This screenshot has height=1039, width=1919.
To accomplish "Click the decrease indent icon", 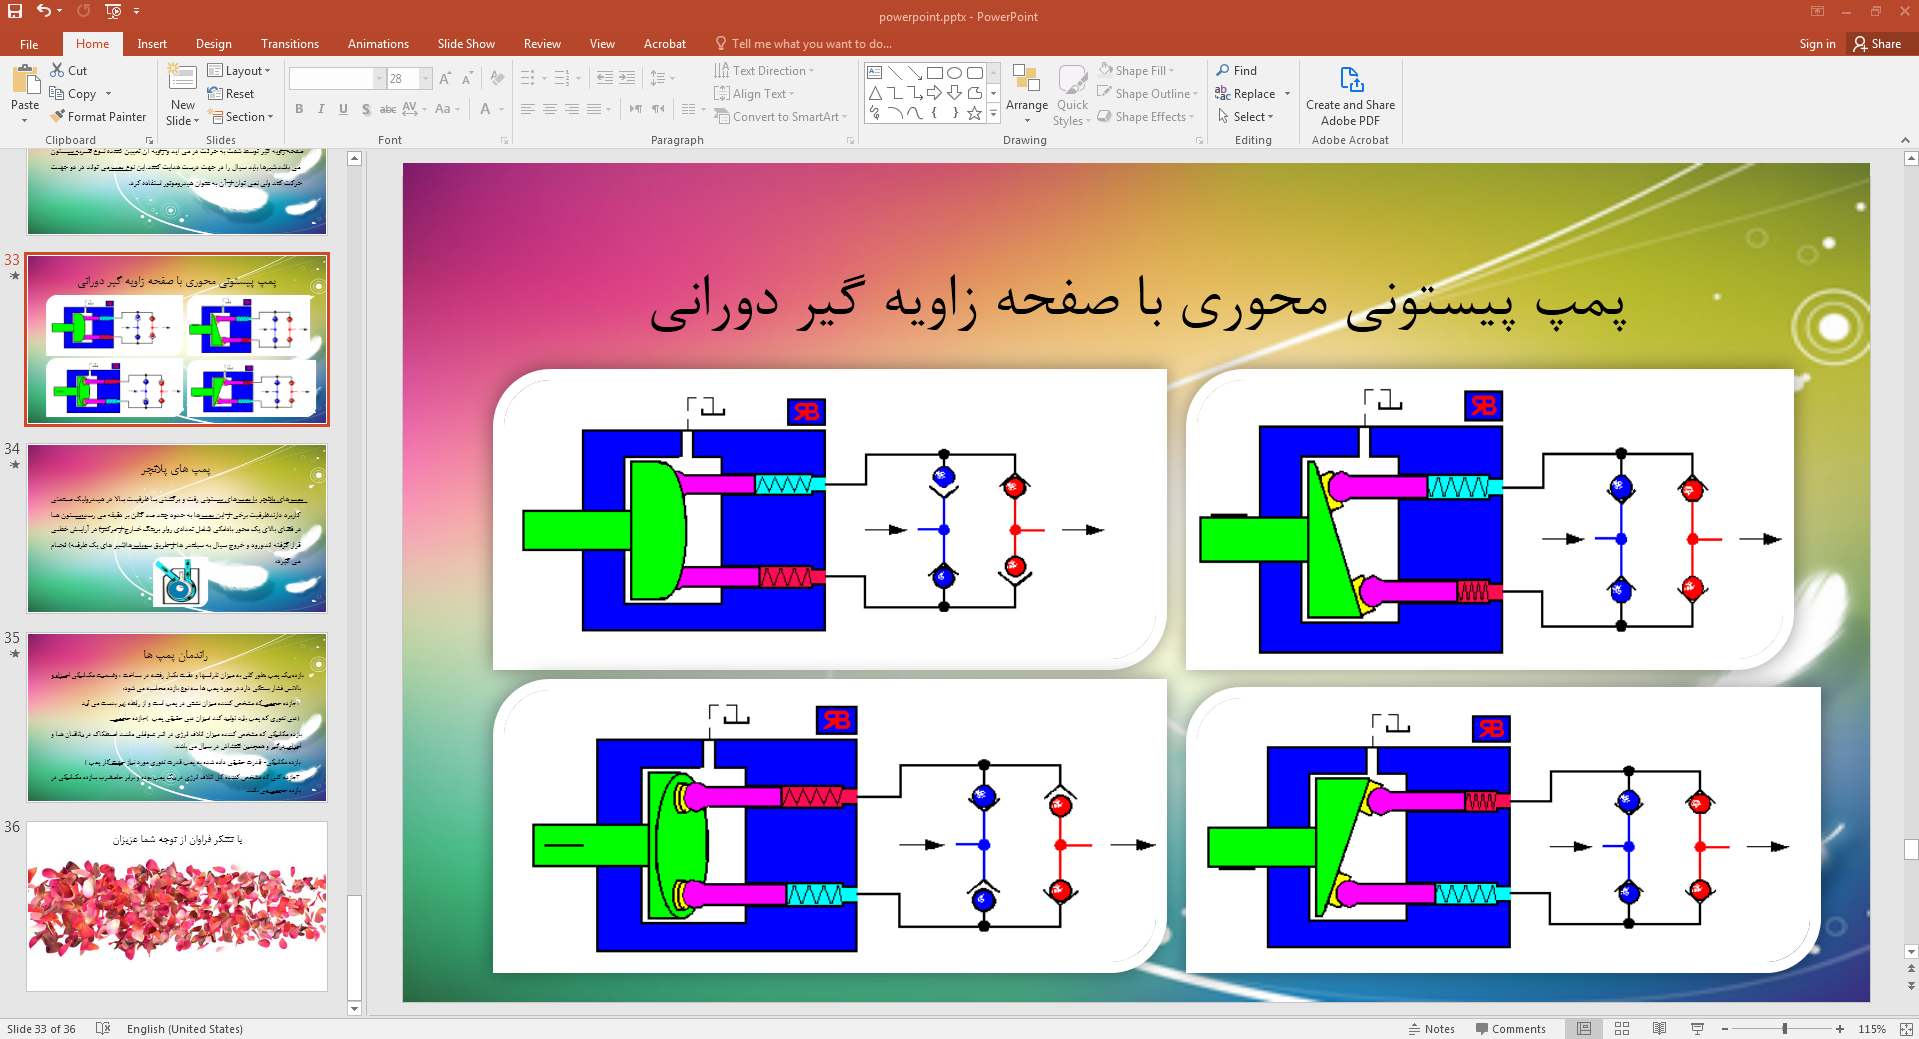I will (x=605, y=78).
